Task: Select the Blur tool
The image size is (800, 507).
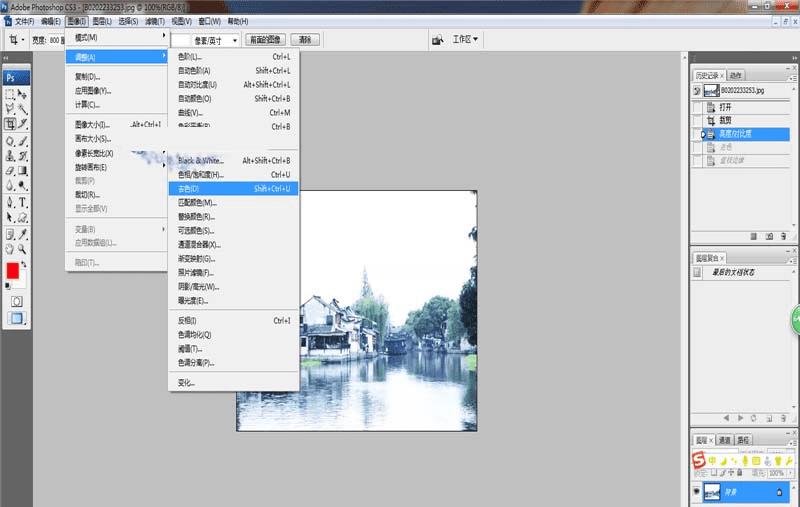Action: [x=10, y=185]
